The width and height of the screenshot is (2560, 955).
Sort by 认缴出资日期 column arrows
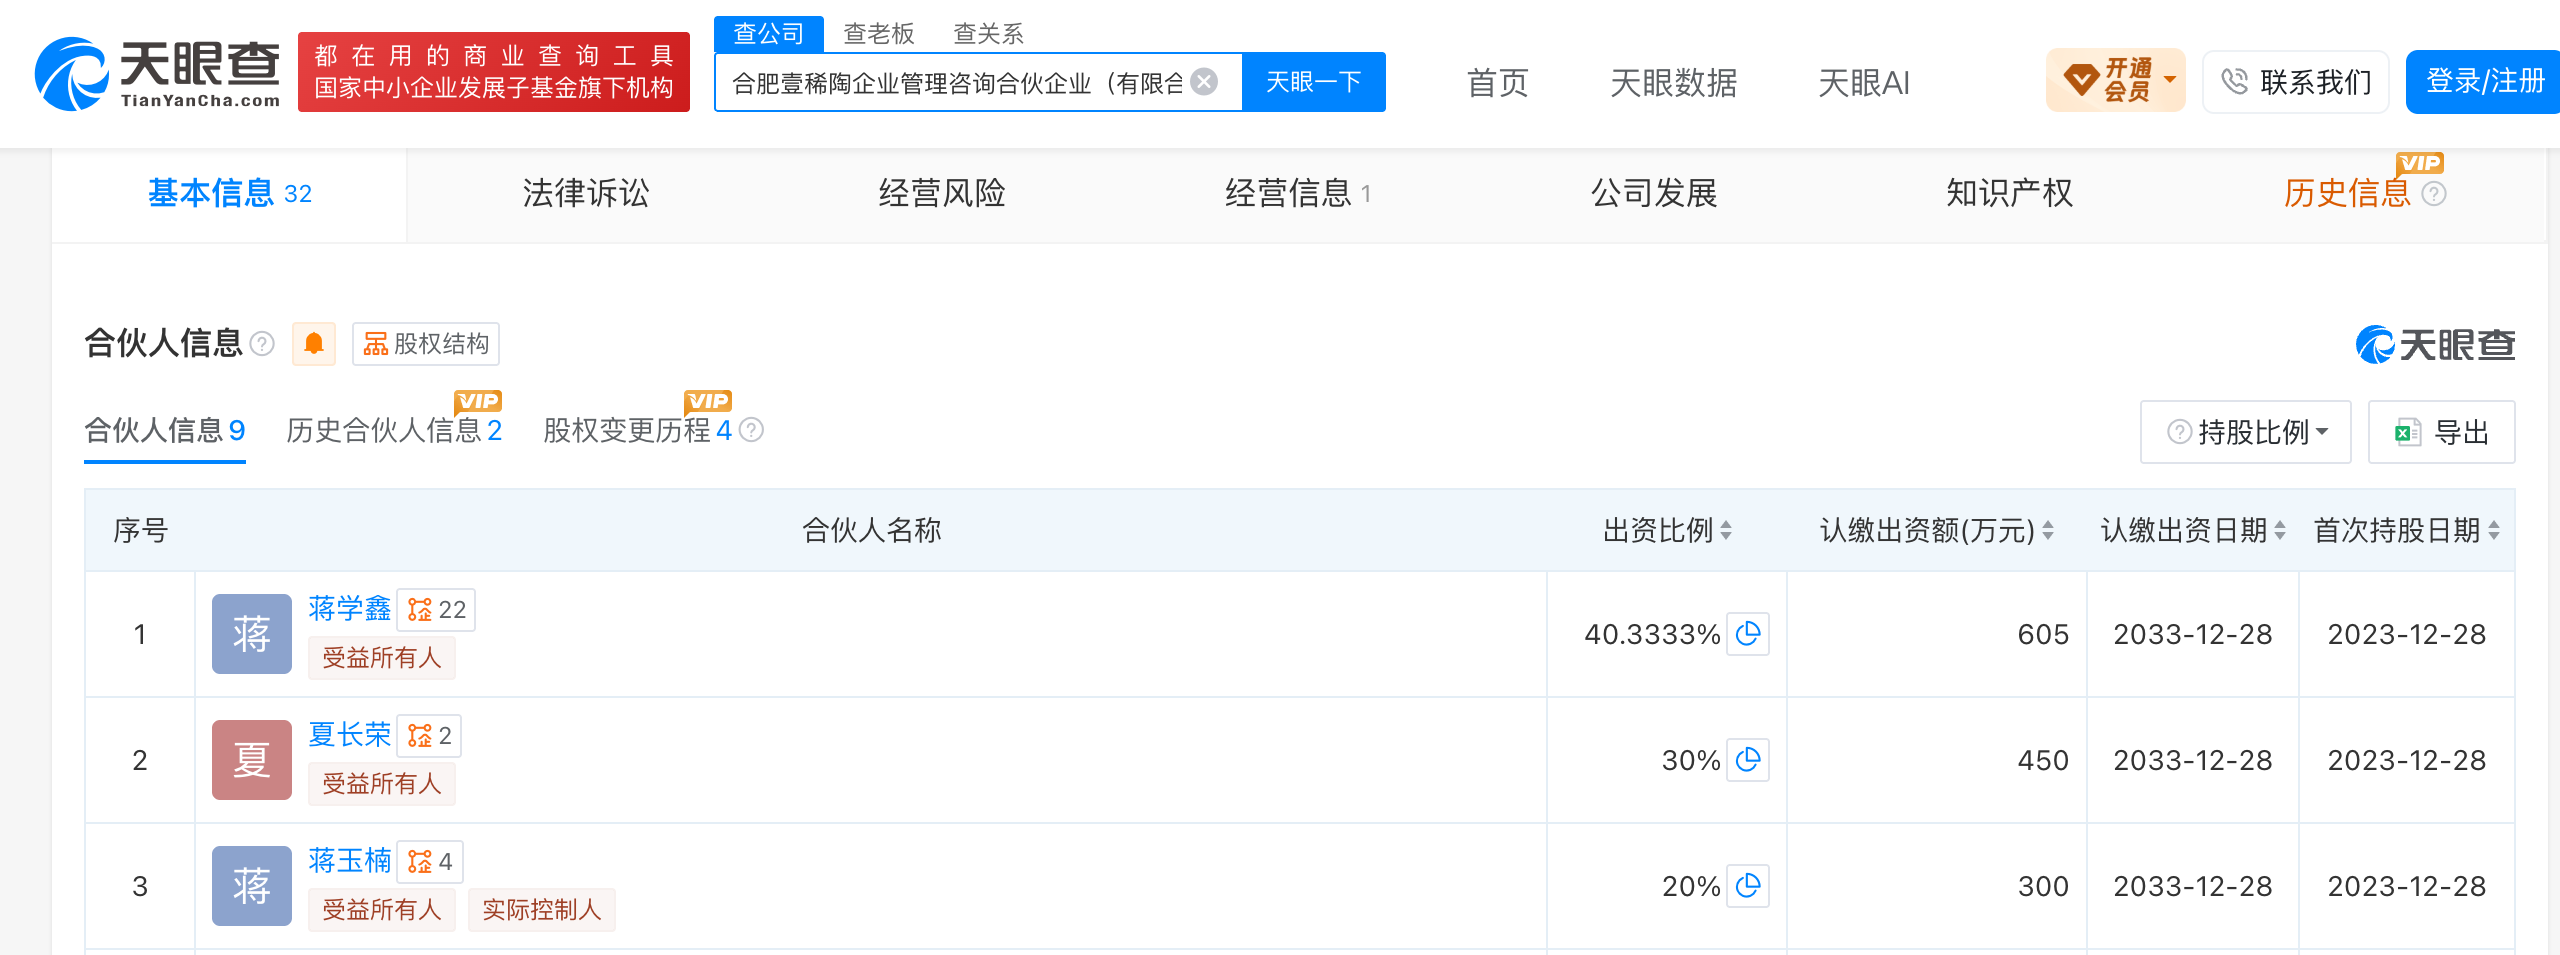pyautogui.click(x=2280, y=530)
